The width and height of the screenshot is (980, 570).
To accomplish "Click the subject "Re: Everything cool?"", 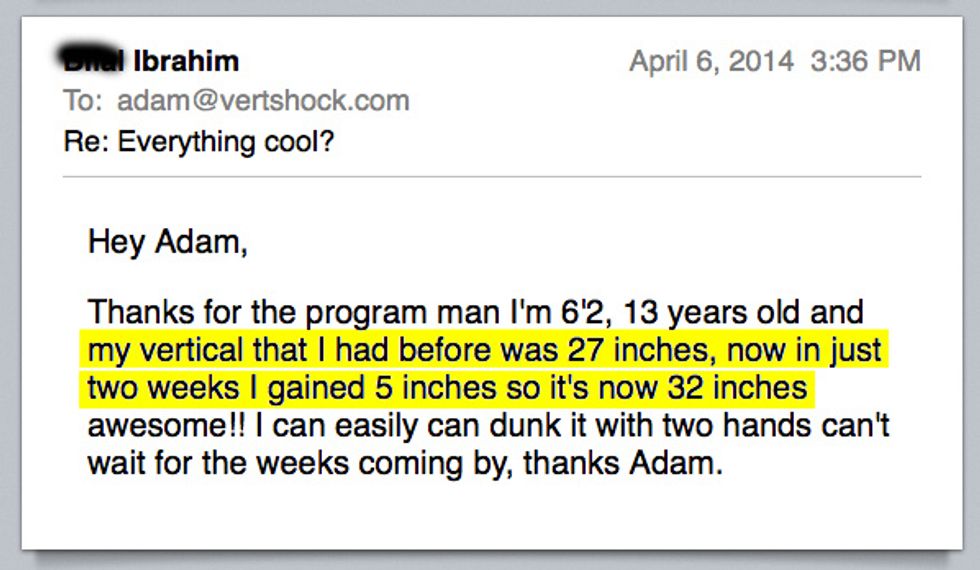I will (x=197, y=142).
